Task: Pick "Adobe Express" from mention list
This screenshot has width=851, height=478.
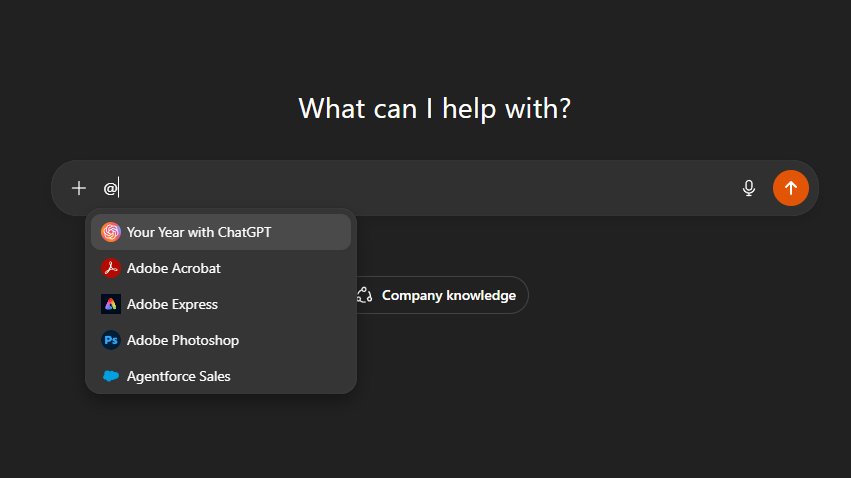Action: coord(221,304)
